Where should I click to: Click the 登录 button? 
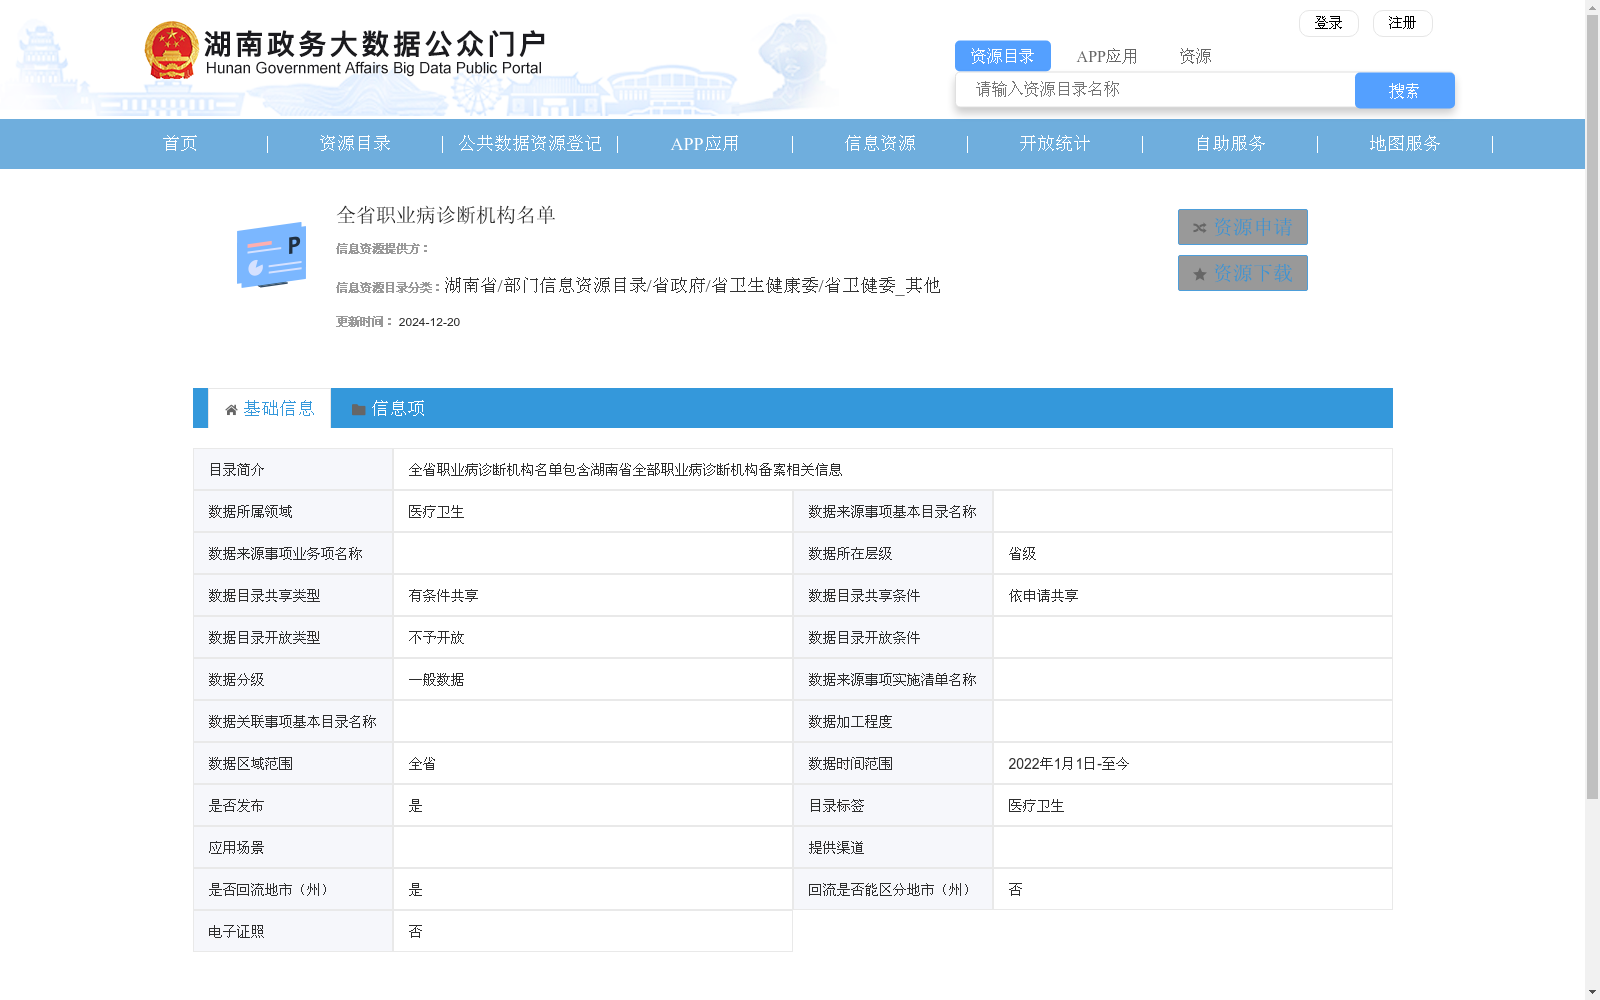(x=1329, y=23)
